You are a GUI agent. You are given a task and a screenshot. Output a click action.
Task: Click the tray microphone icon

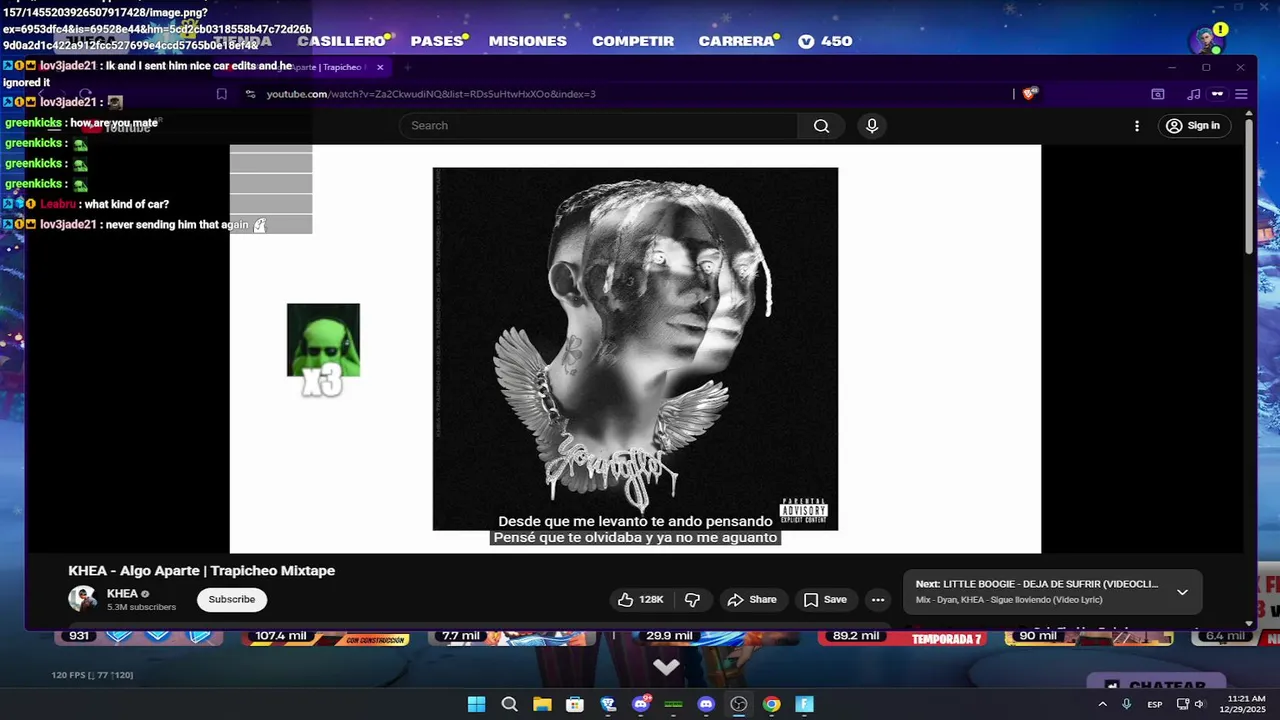(1127, 704)
